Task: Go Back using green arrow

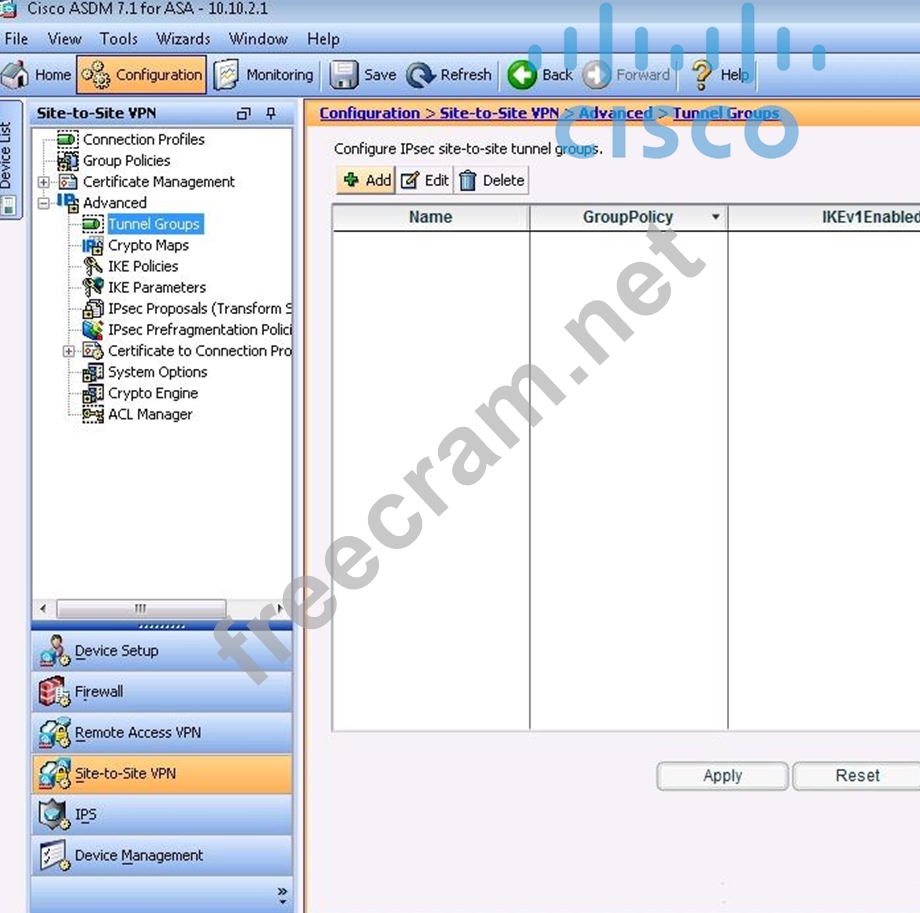Action: point(522,75)
